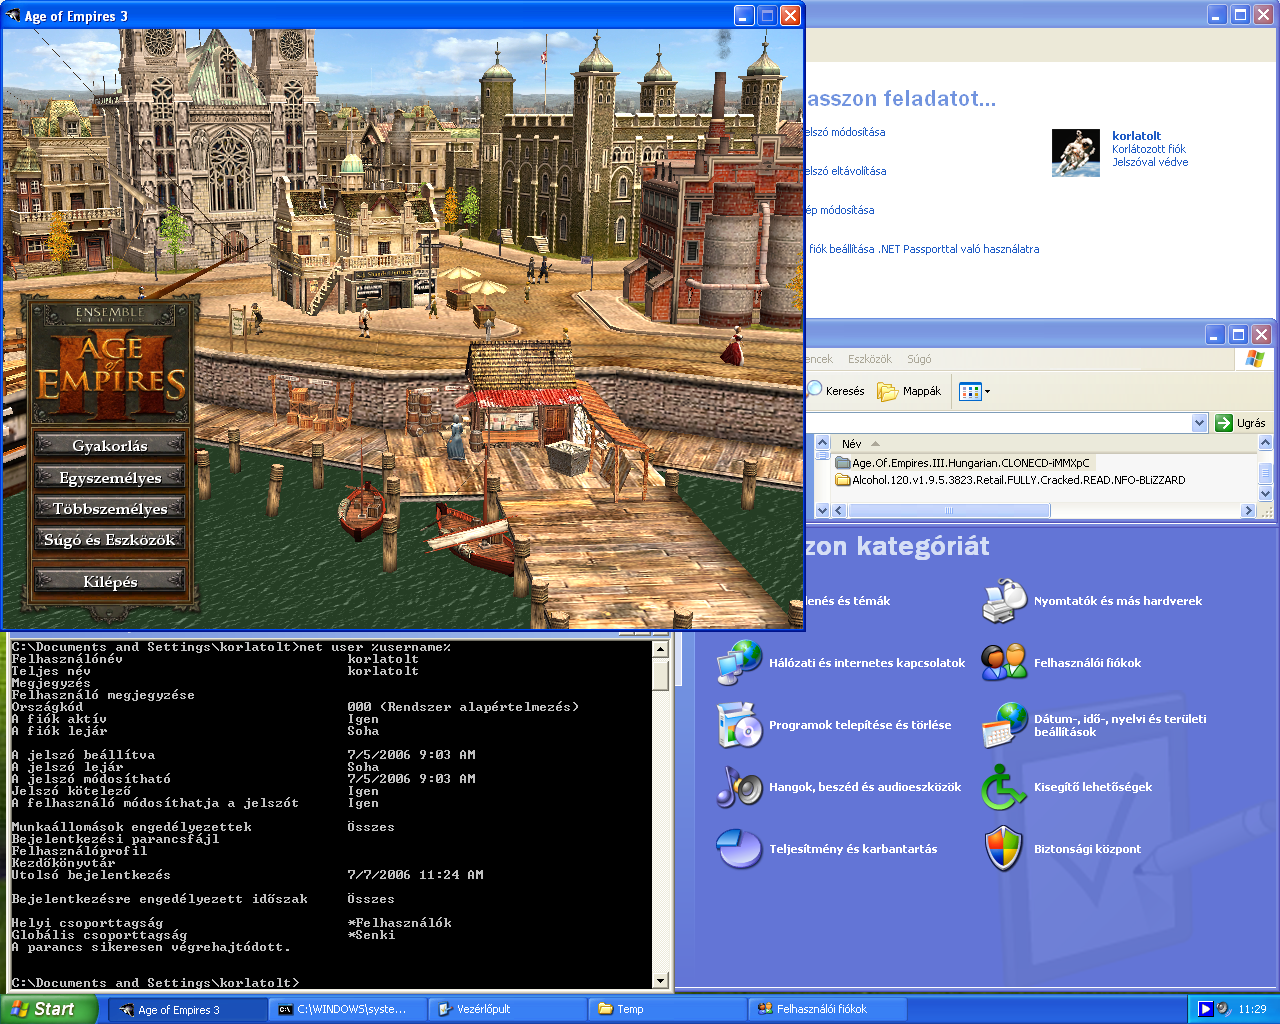Open the Felhasználói fiókok category icon

pyautogui.click(x=1004, y=663)
